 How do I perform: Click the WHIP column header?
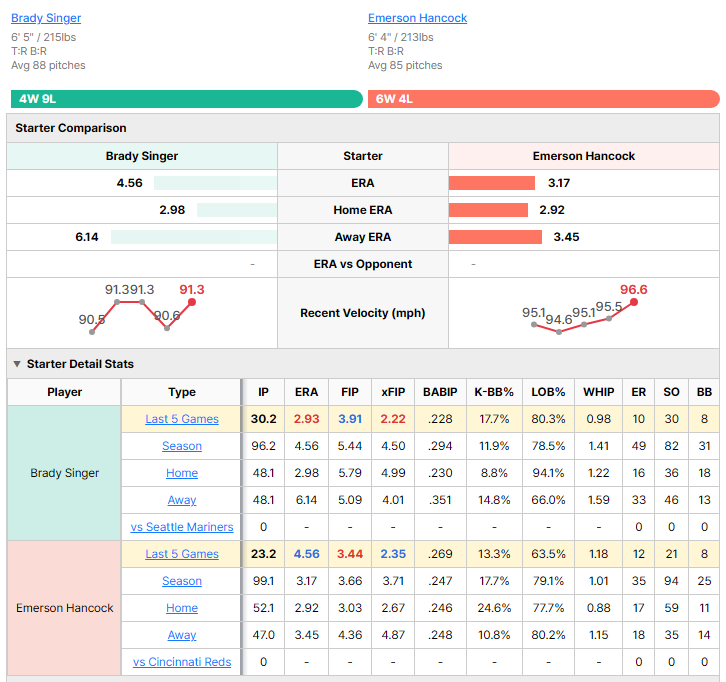tap(598, 392)
